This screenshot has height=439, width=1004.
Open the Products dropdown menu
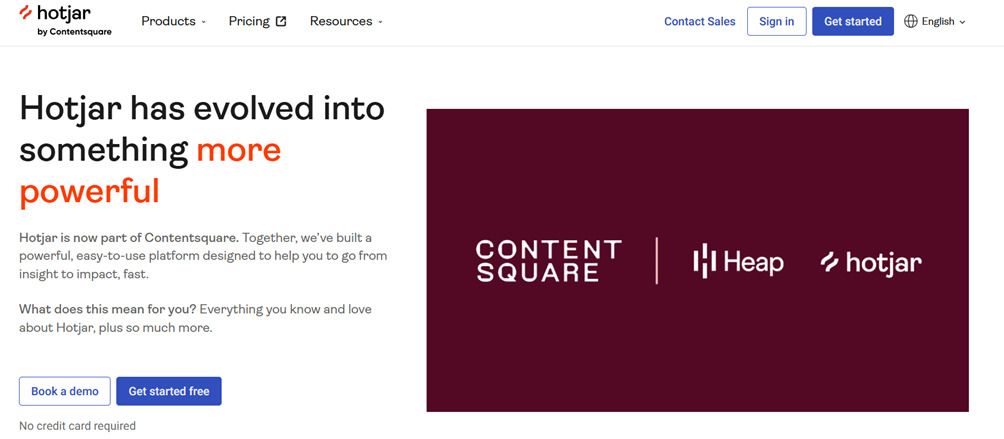(174, 21)
